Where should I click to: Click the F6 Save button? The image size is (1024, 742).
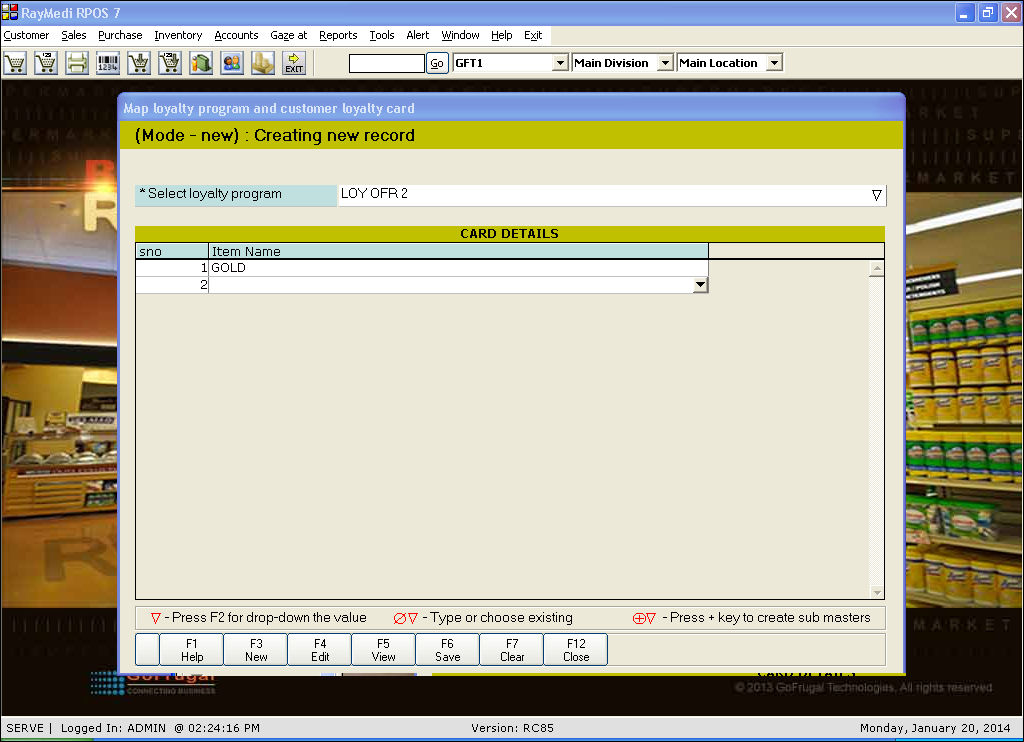[447, 650]
